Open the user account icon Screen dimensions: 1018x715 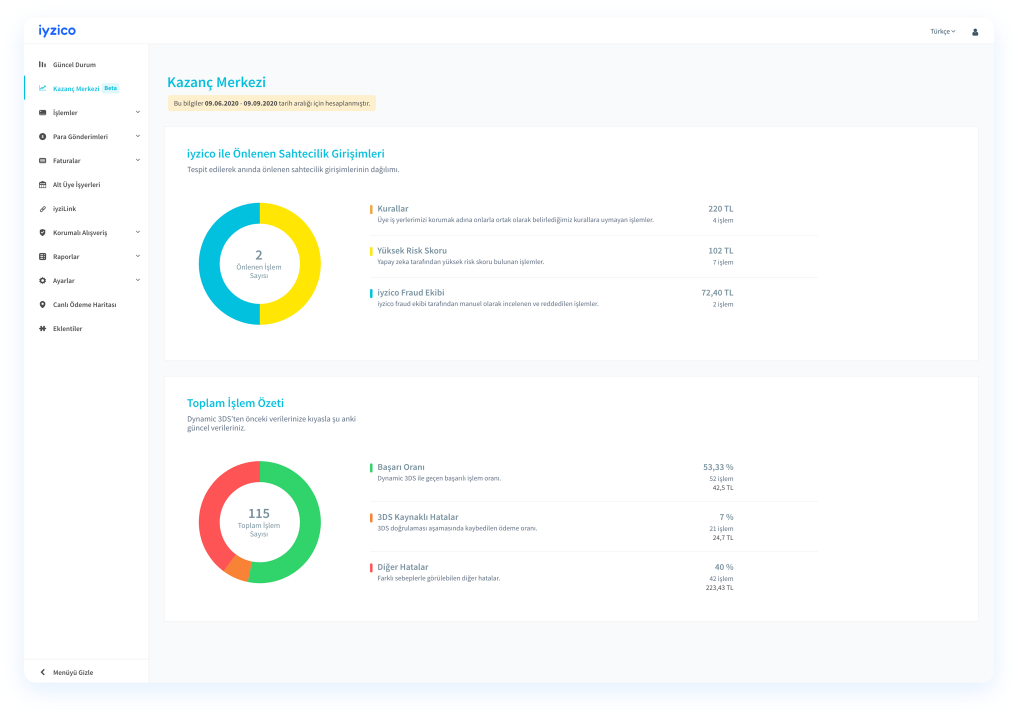(x=975, y=32)
